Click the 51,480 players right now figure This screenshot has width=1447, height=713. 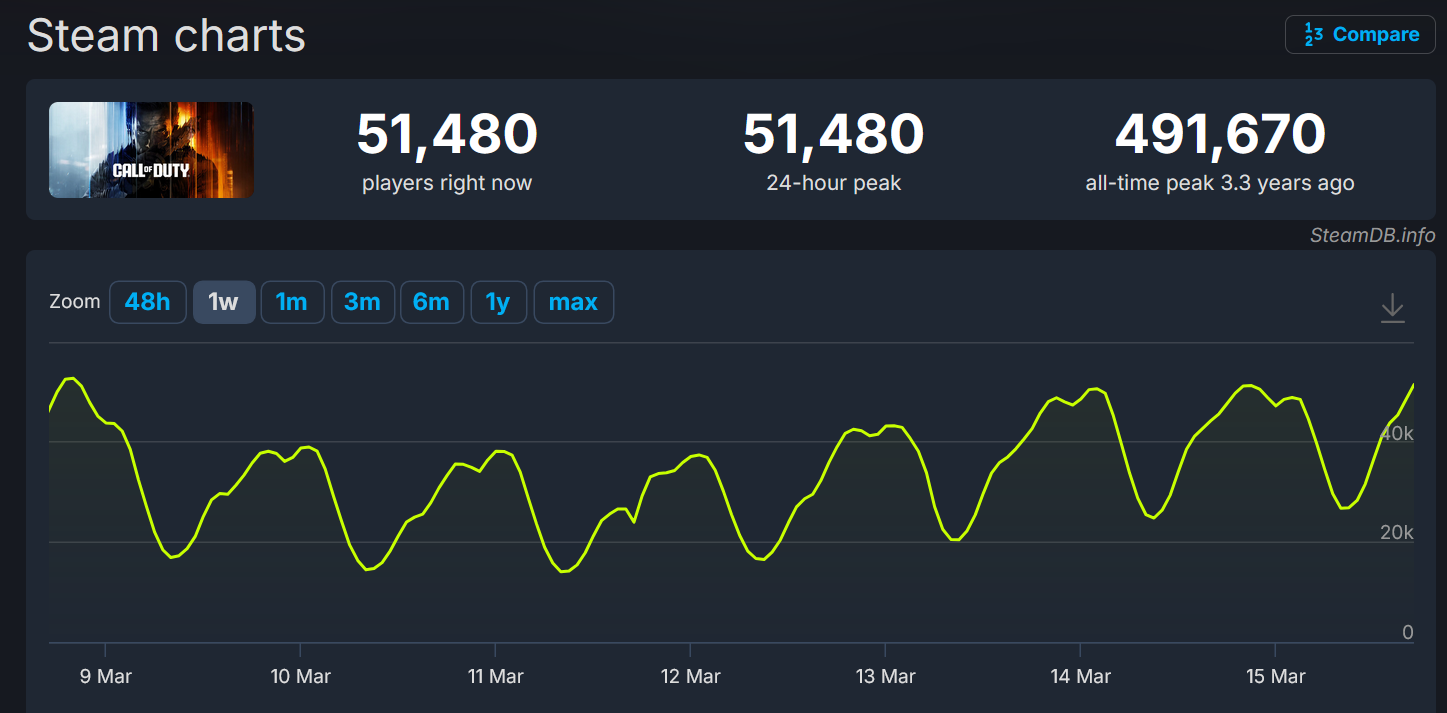[447, 134]
